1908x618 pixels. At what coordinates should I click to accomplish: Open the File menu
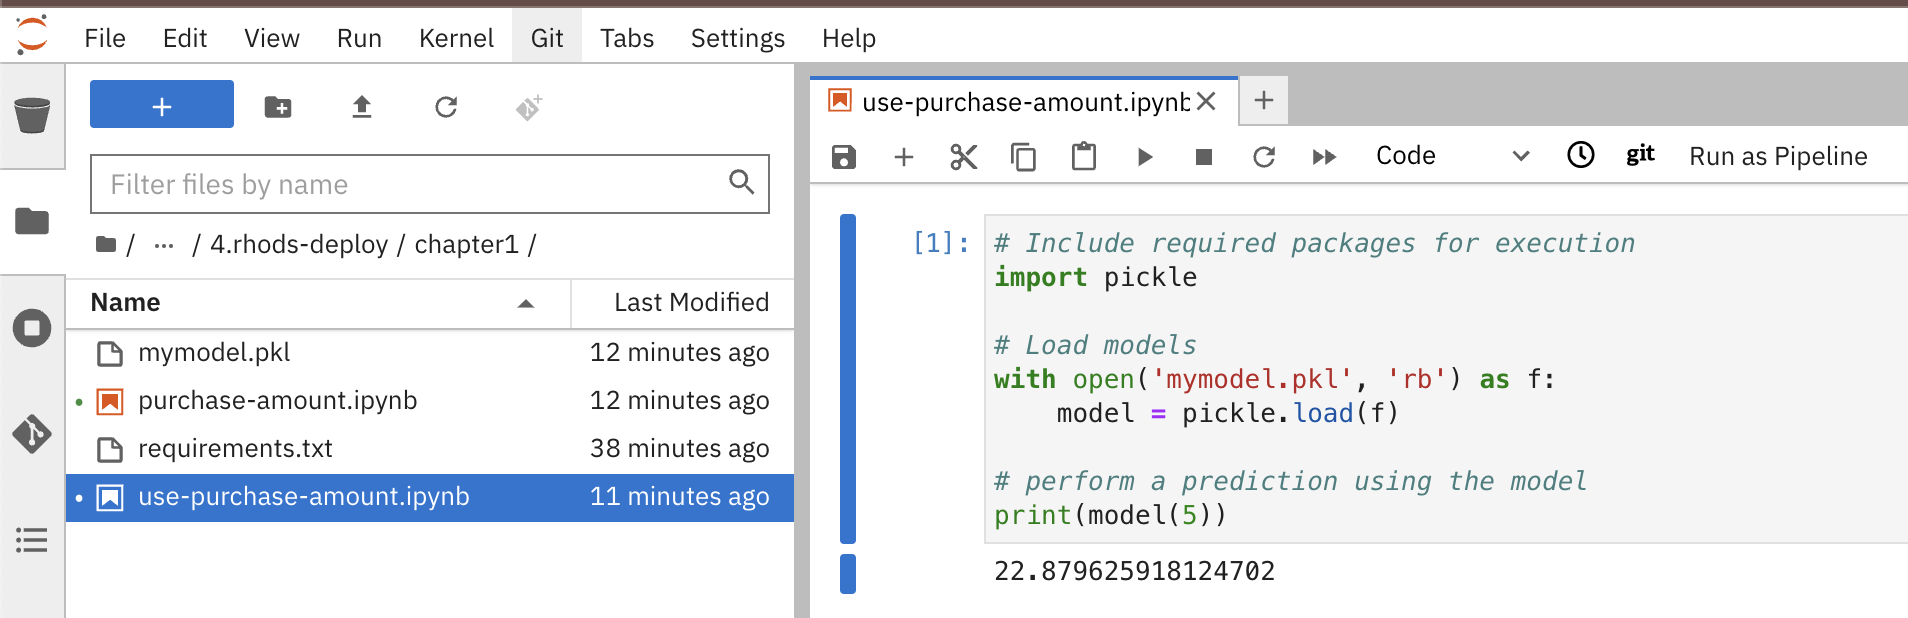(105, 38)
